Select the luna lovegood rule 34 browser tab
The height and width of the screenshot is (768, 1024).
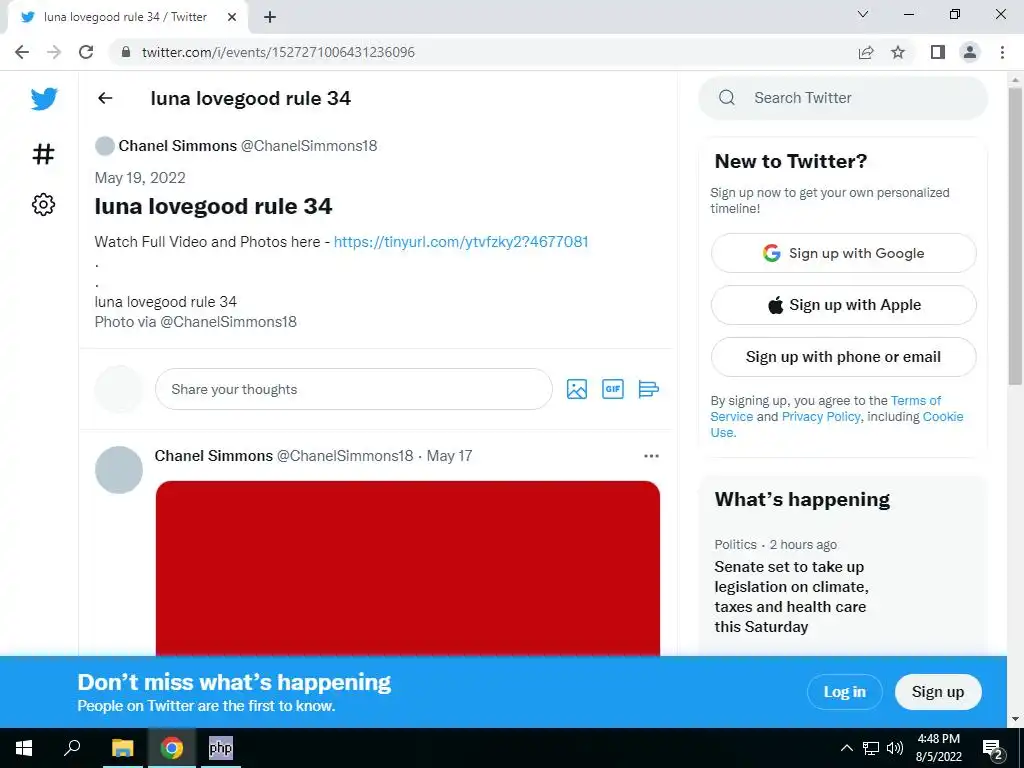124,17
